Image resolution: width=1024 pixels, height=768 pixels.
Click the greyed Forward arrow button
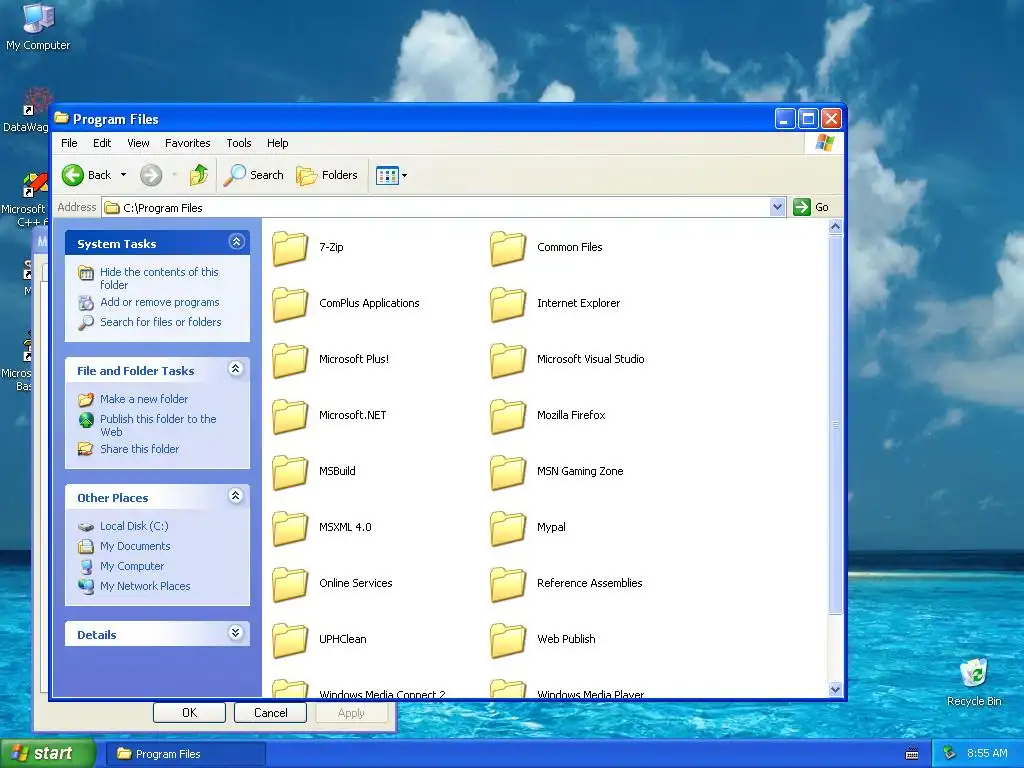coord(151,175)
